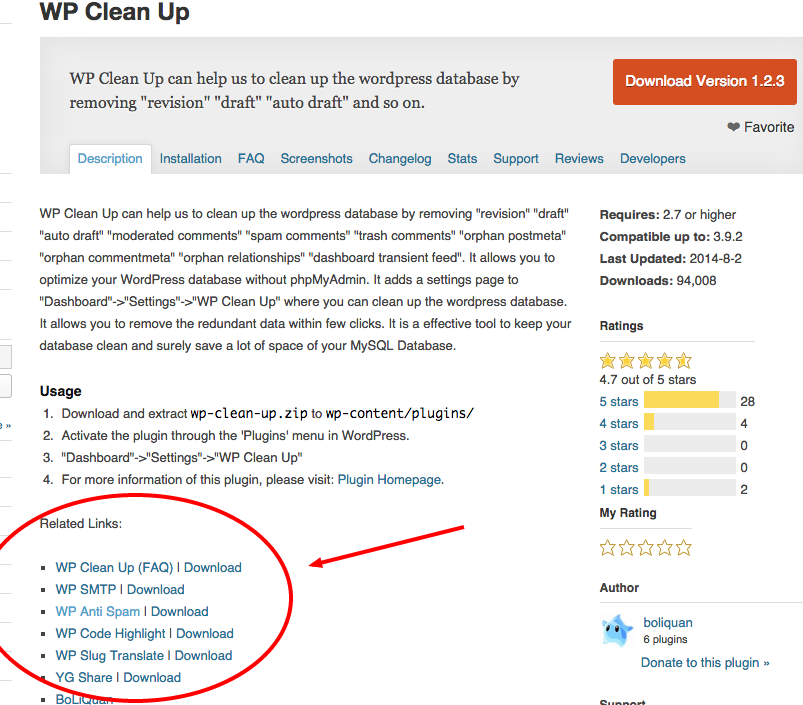The height and width of the screenshot is (705, 803).
Task: Open the Plugin Homepage link
Action: click(389, 480)
